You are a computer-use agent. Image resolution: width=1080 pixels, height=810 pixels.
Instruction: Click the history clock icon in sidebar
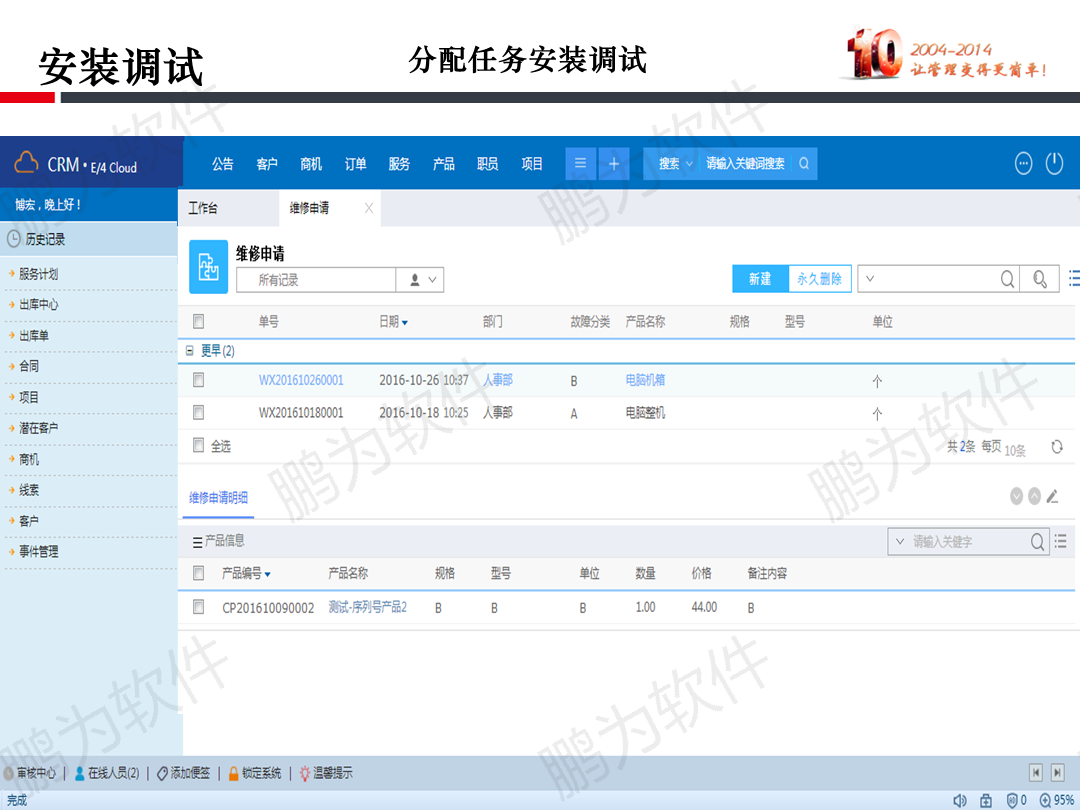(14, 239)
